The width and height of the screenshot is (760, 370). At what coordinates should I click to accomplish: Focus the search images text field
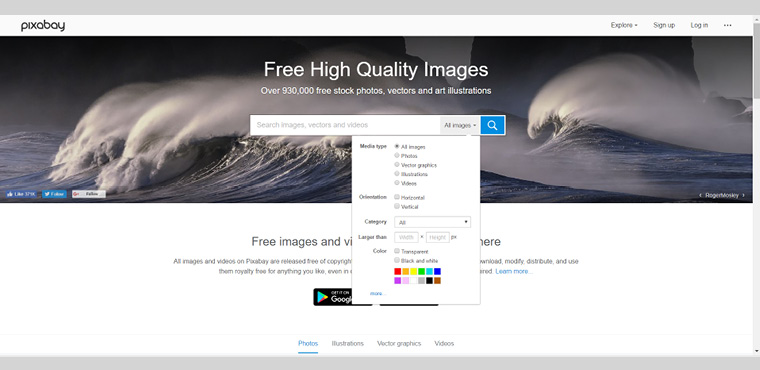[x=345, y=125]
